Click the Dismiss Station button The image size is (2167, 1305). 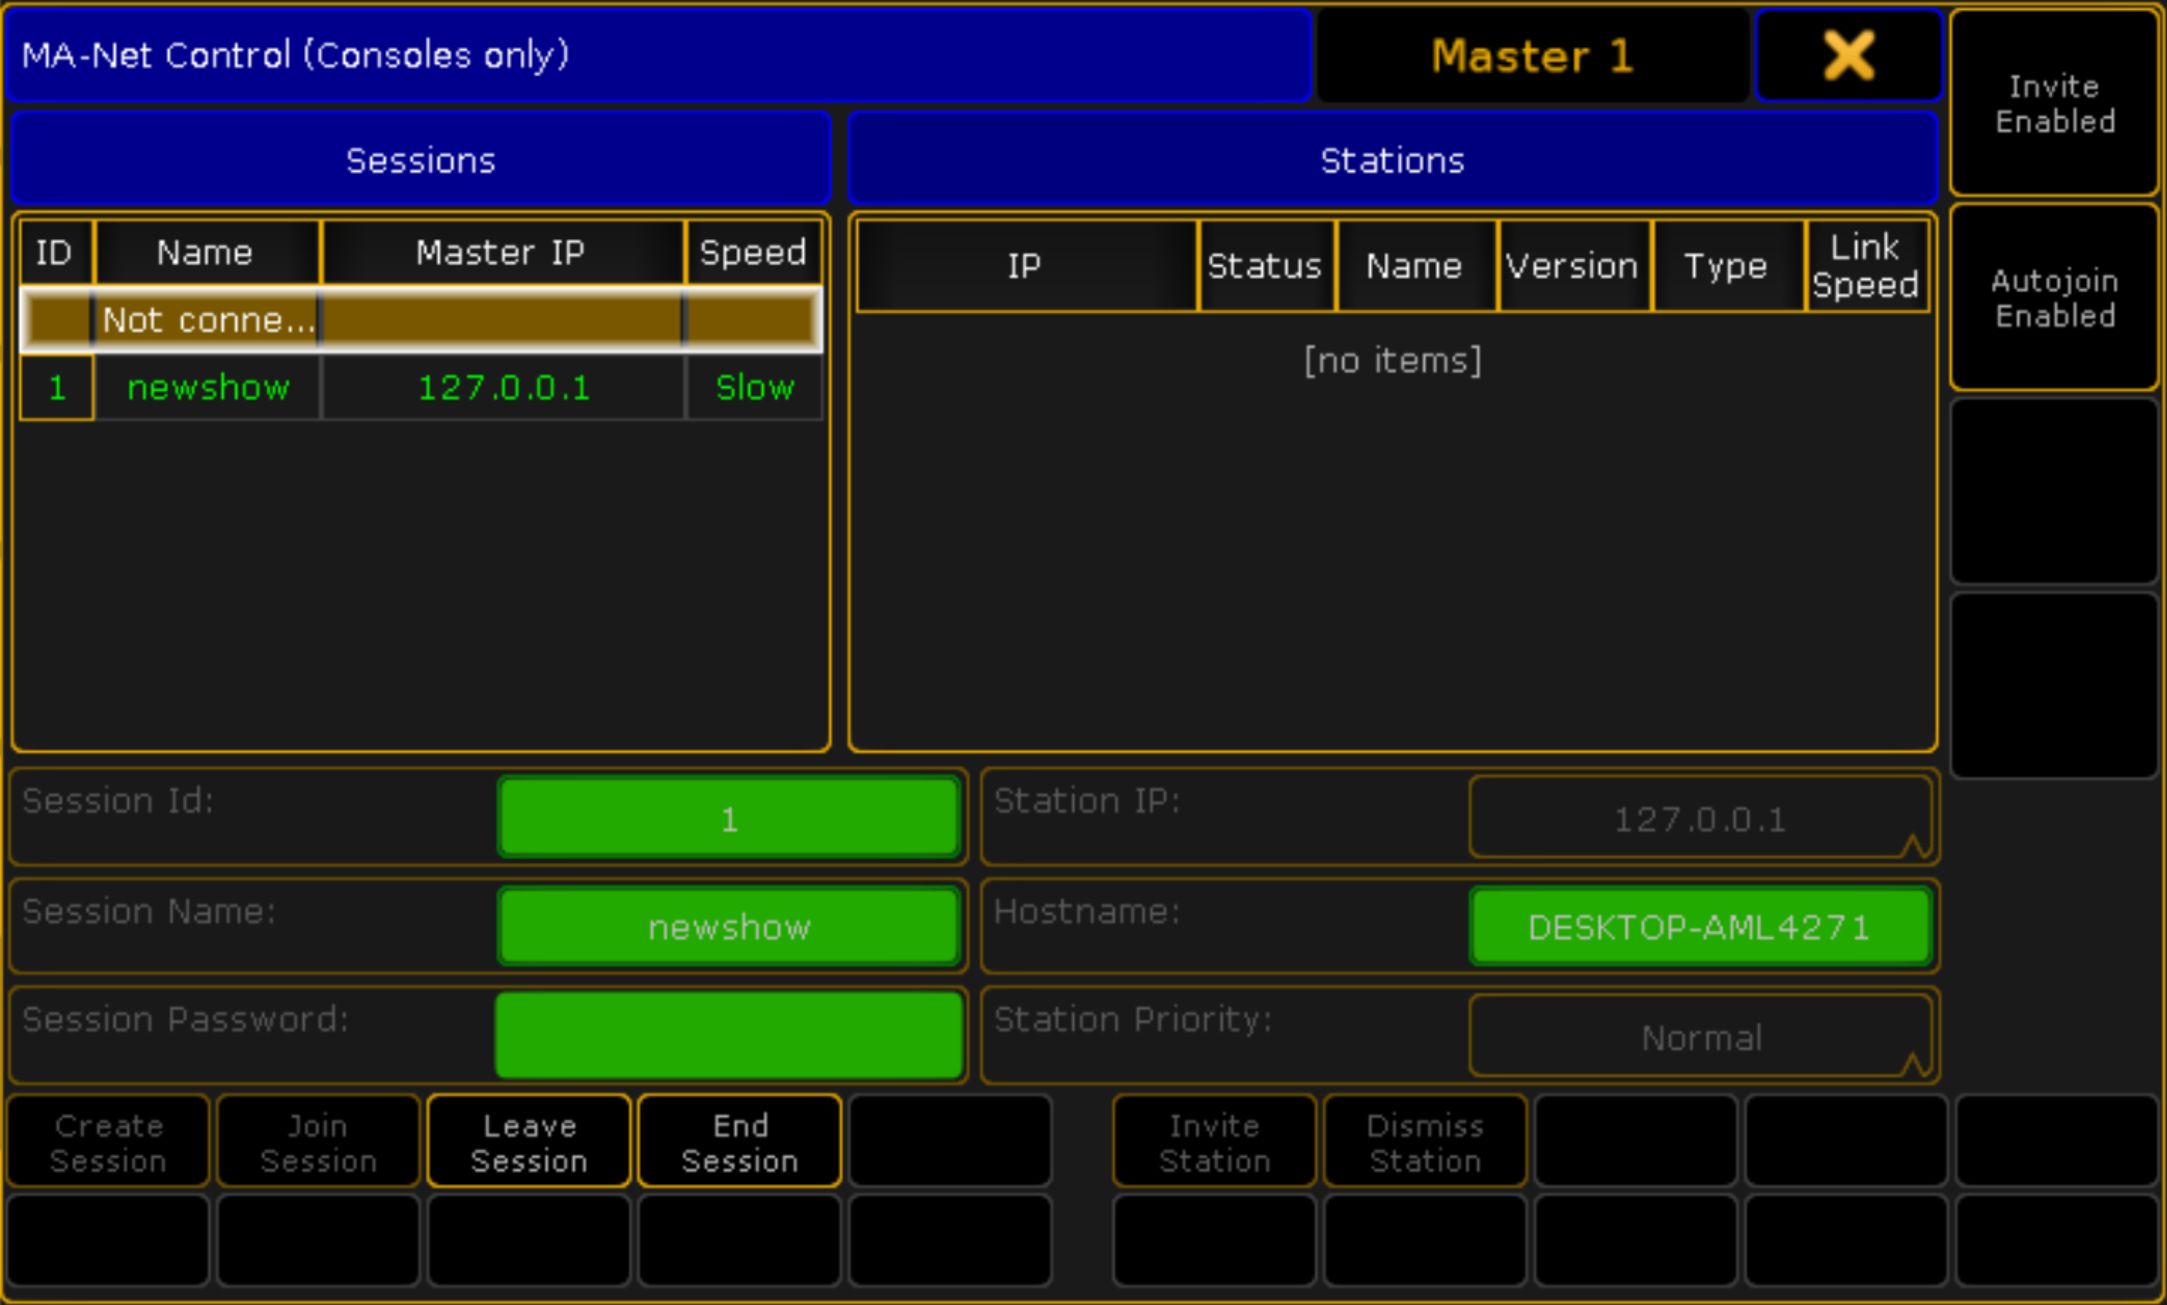point(1424,1142)
